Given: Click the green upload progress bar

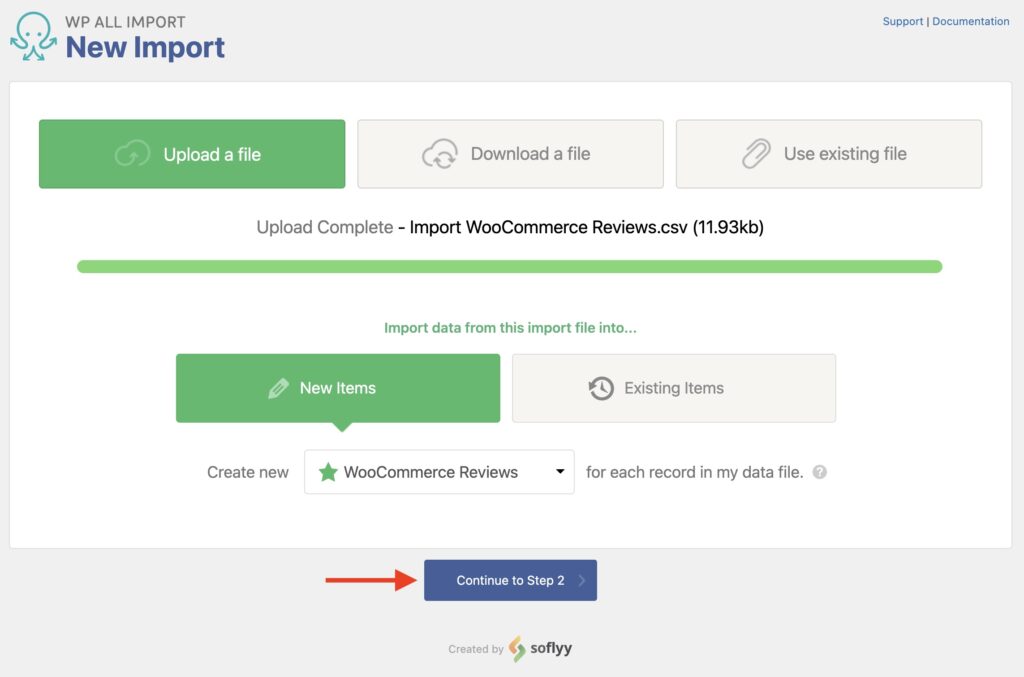Looking at the screenshot, I should (510, 266).
